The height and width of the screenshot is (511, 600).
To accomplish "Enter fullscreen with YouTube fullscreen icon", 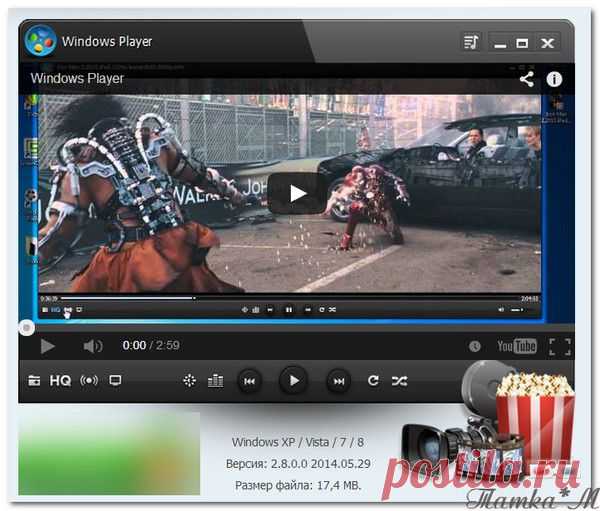I will [x=560, y=346].
